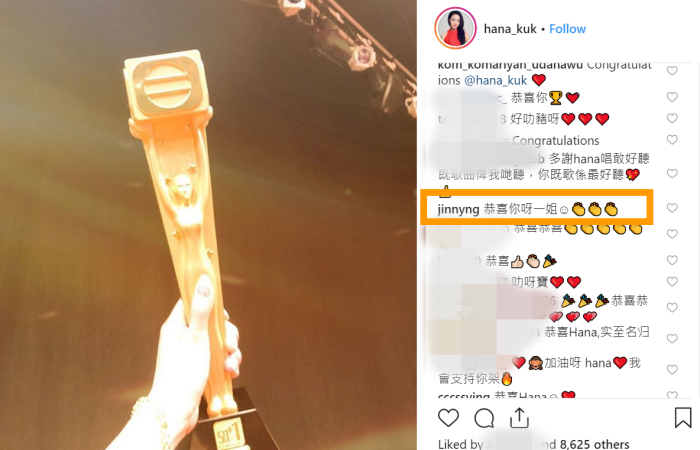Open jinnyng's profile from comment
700x450 pixels.
tap(458, 209)
